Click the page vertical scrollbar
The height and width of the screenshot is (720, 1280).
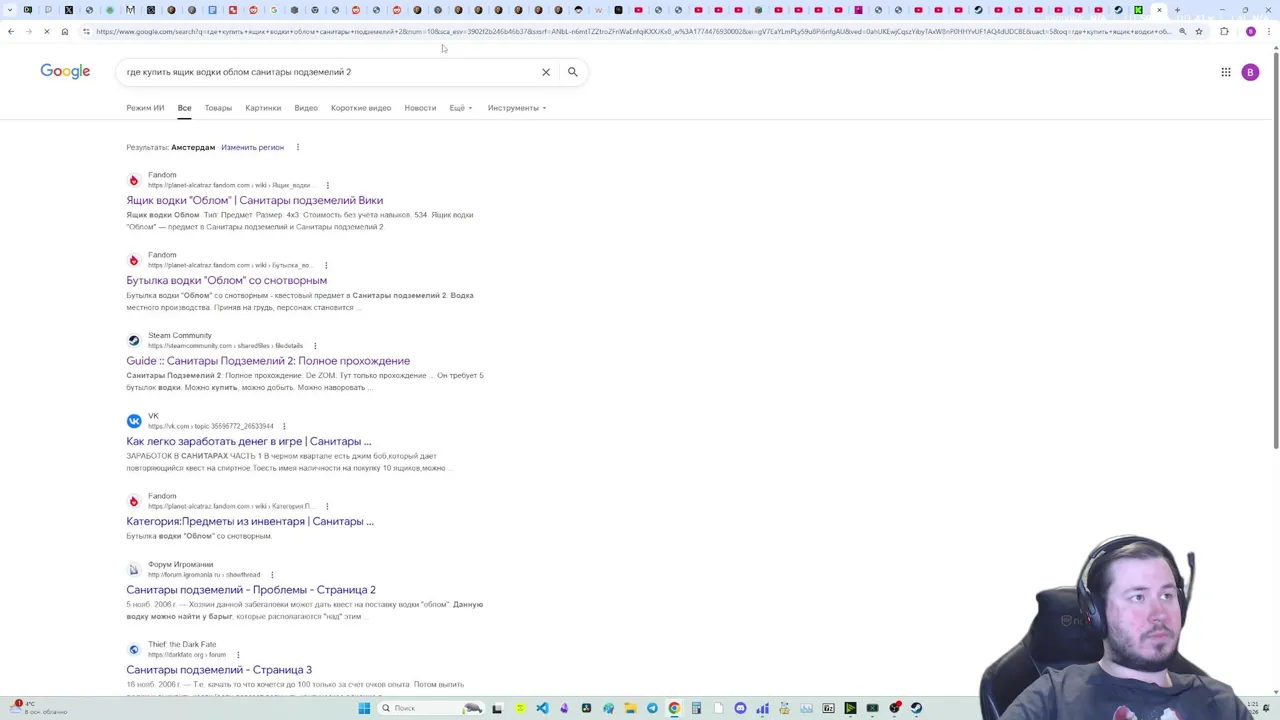click(1275, 250)
